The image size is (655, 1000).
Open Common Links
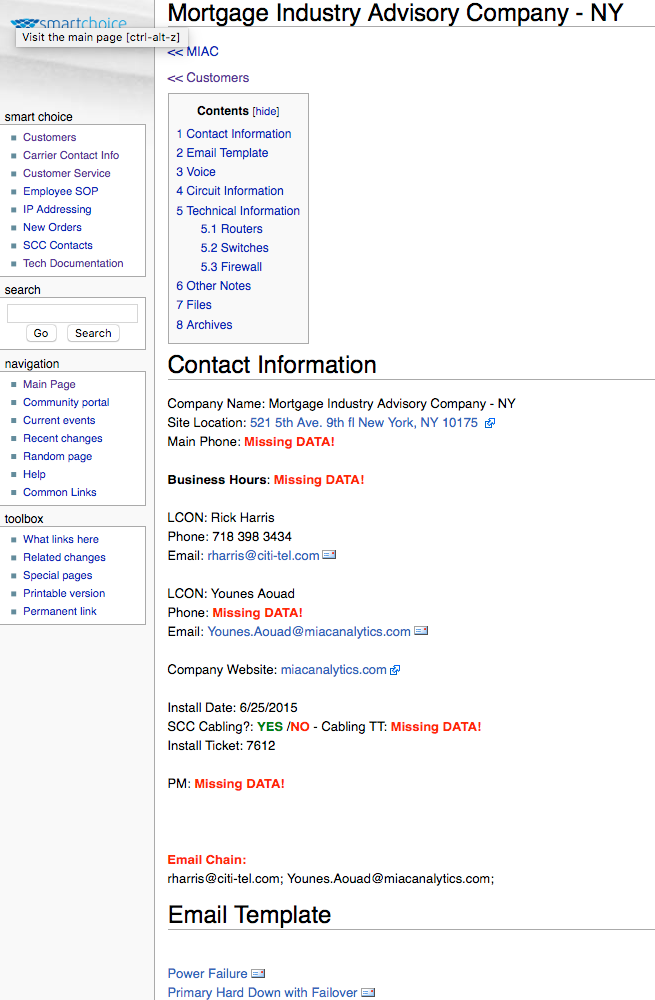coord(60,492)
